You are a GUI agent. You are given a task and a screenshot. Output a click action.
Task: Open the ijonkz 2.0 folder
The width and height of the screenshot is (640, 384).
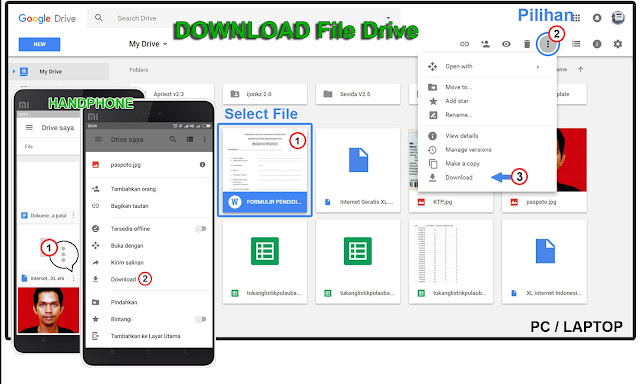pos(265,94)
